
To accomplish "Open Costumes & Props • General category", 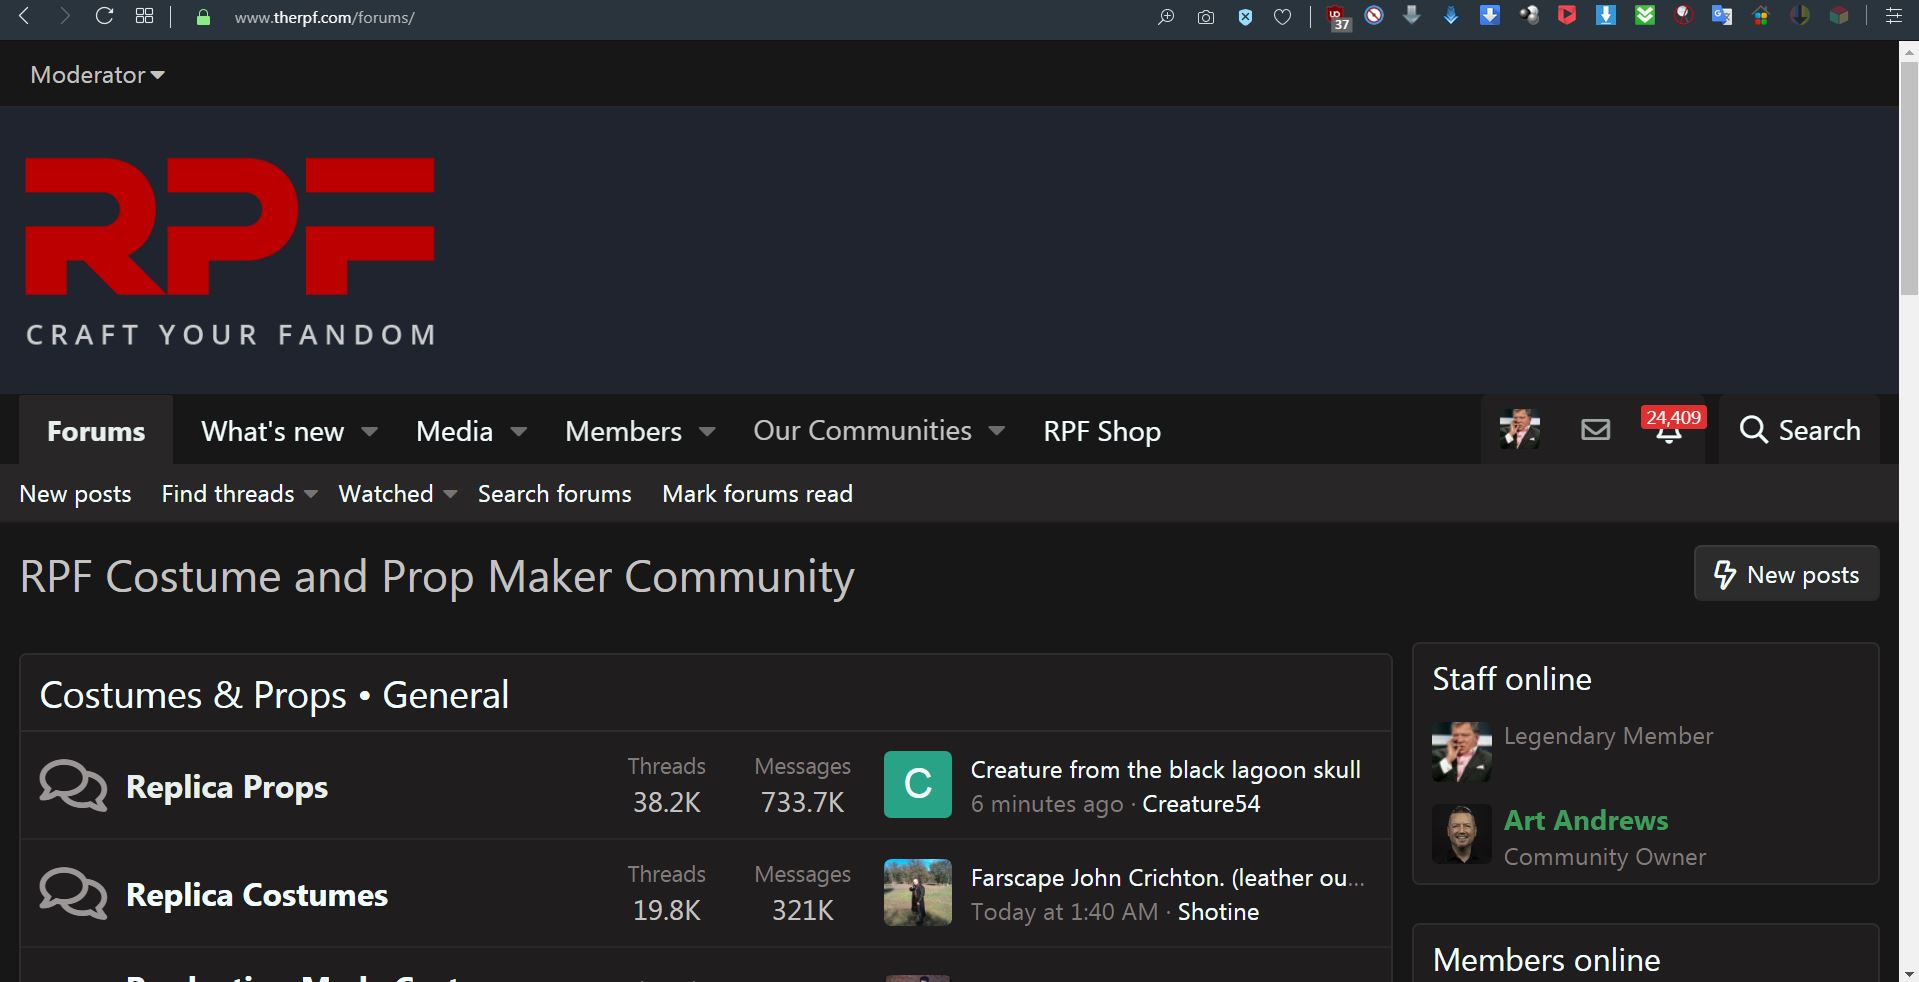I will [274, 695].
